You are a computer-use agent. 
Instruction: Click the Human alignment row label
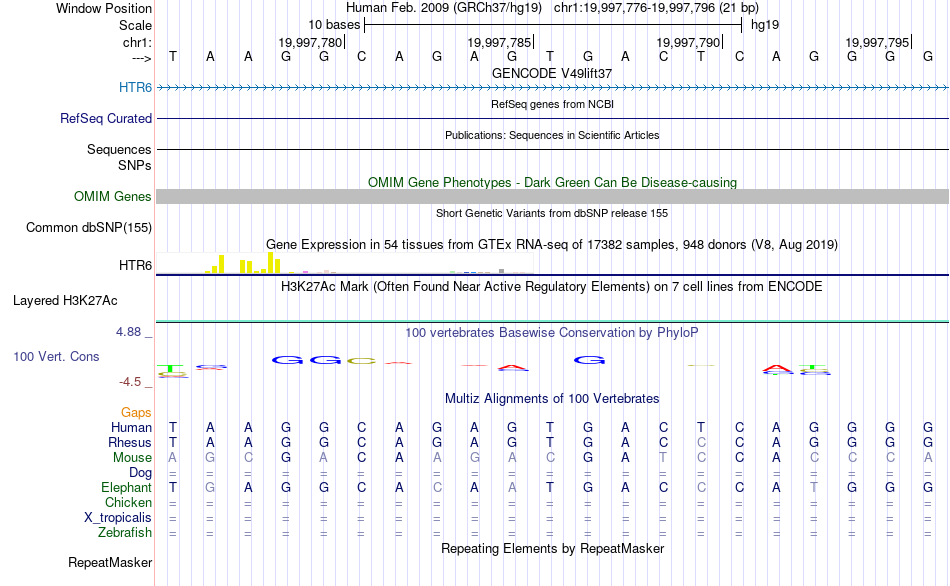(131, 428)
